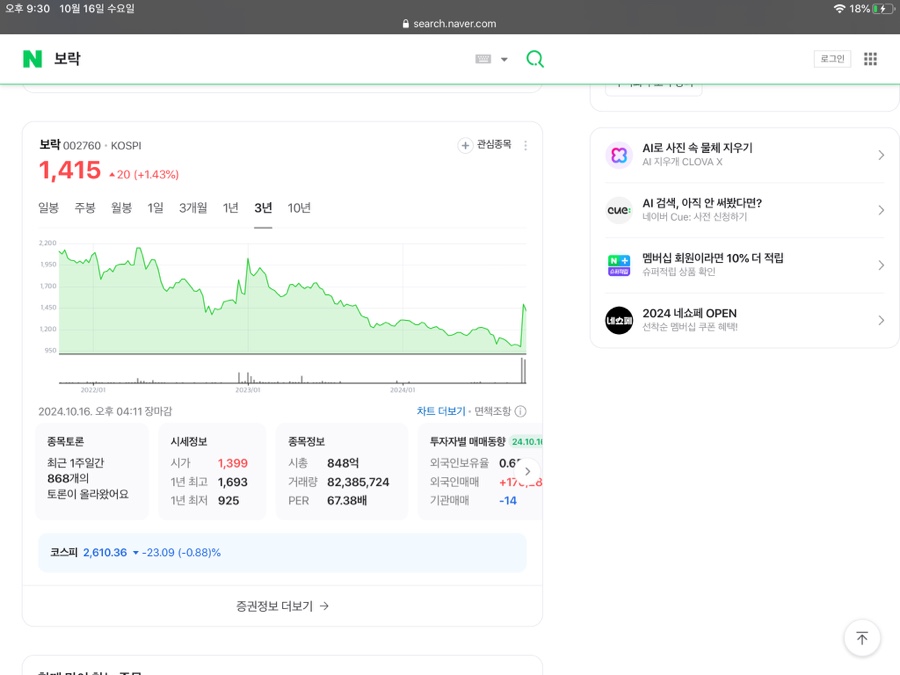Click the 관심종목 label text
Screen dimensions: 900x675
(494, 145)
